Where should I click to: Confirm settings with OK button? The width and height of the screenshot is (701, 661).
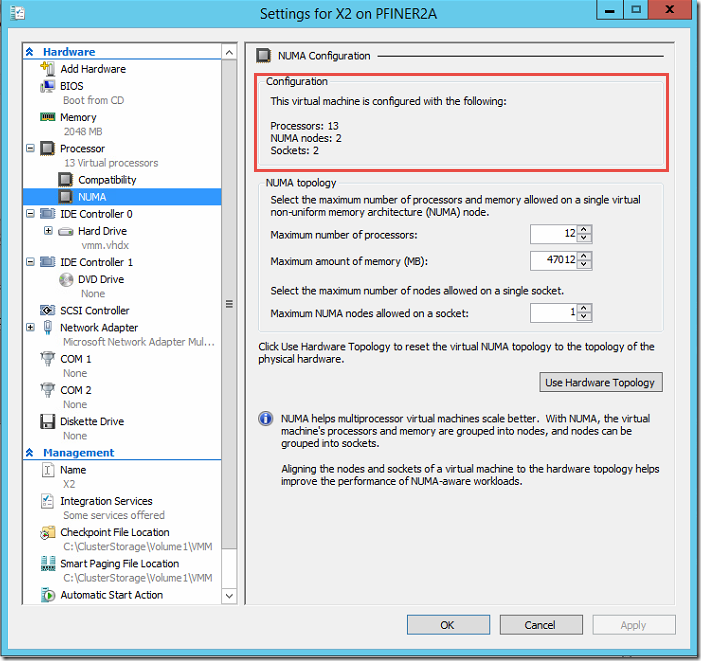(x=448, y=625)
